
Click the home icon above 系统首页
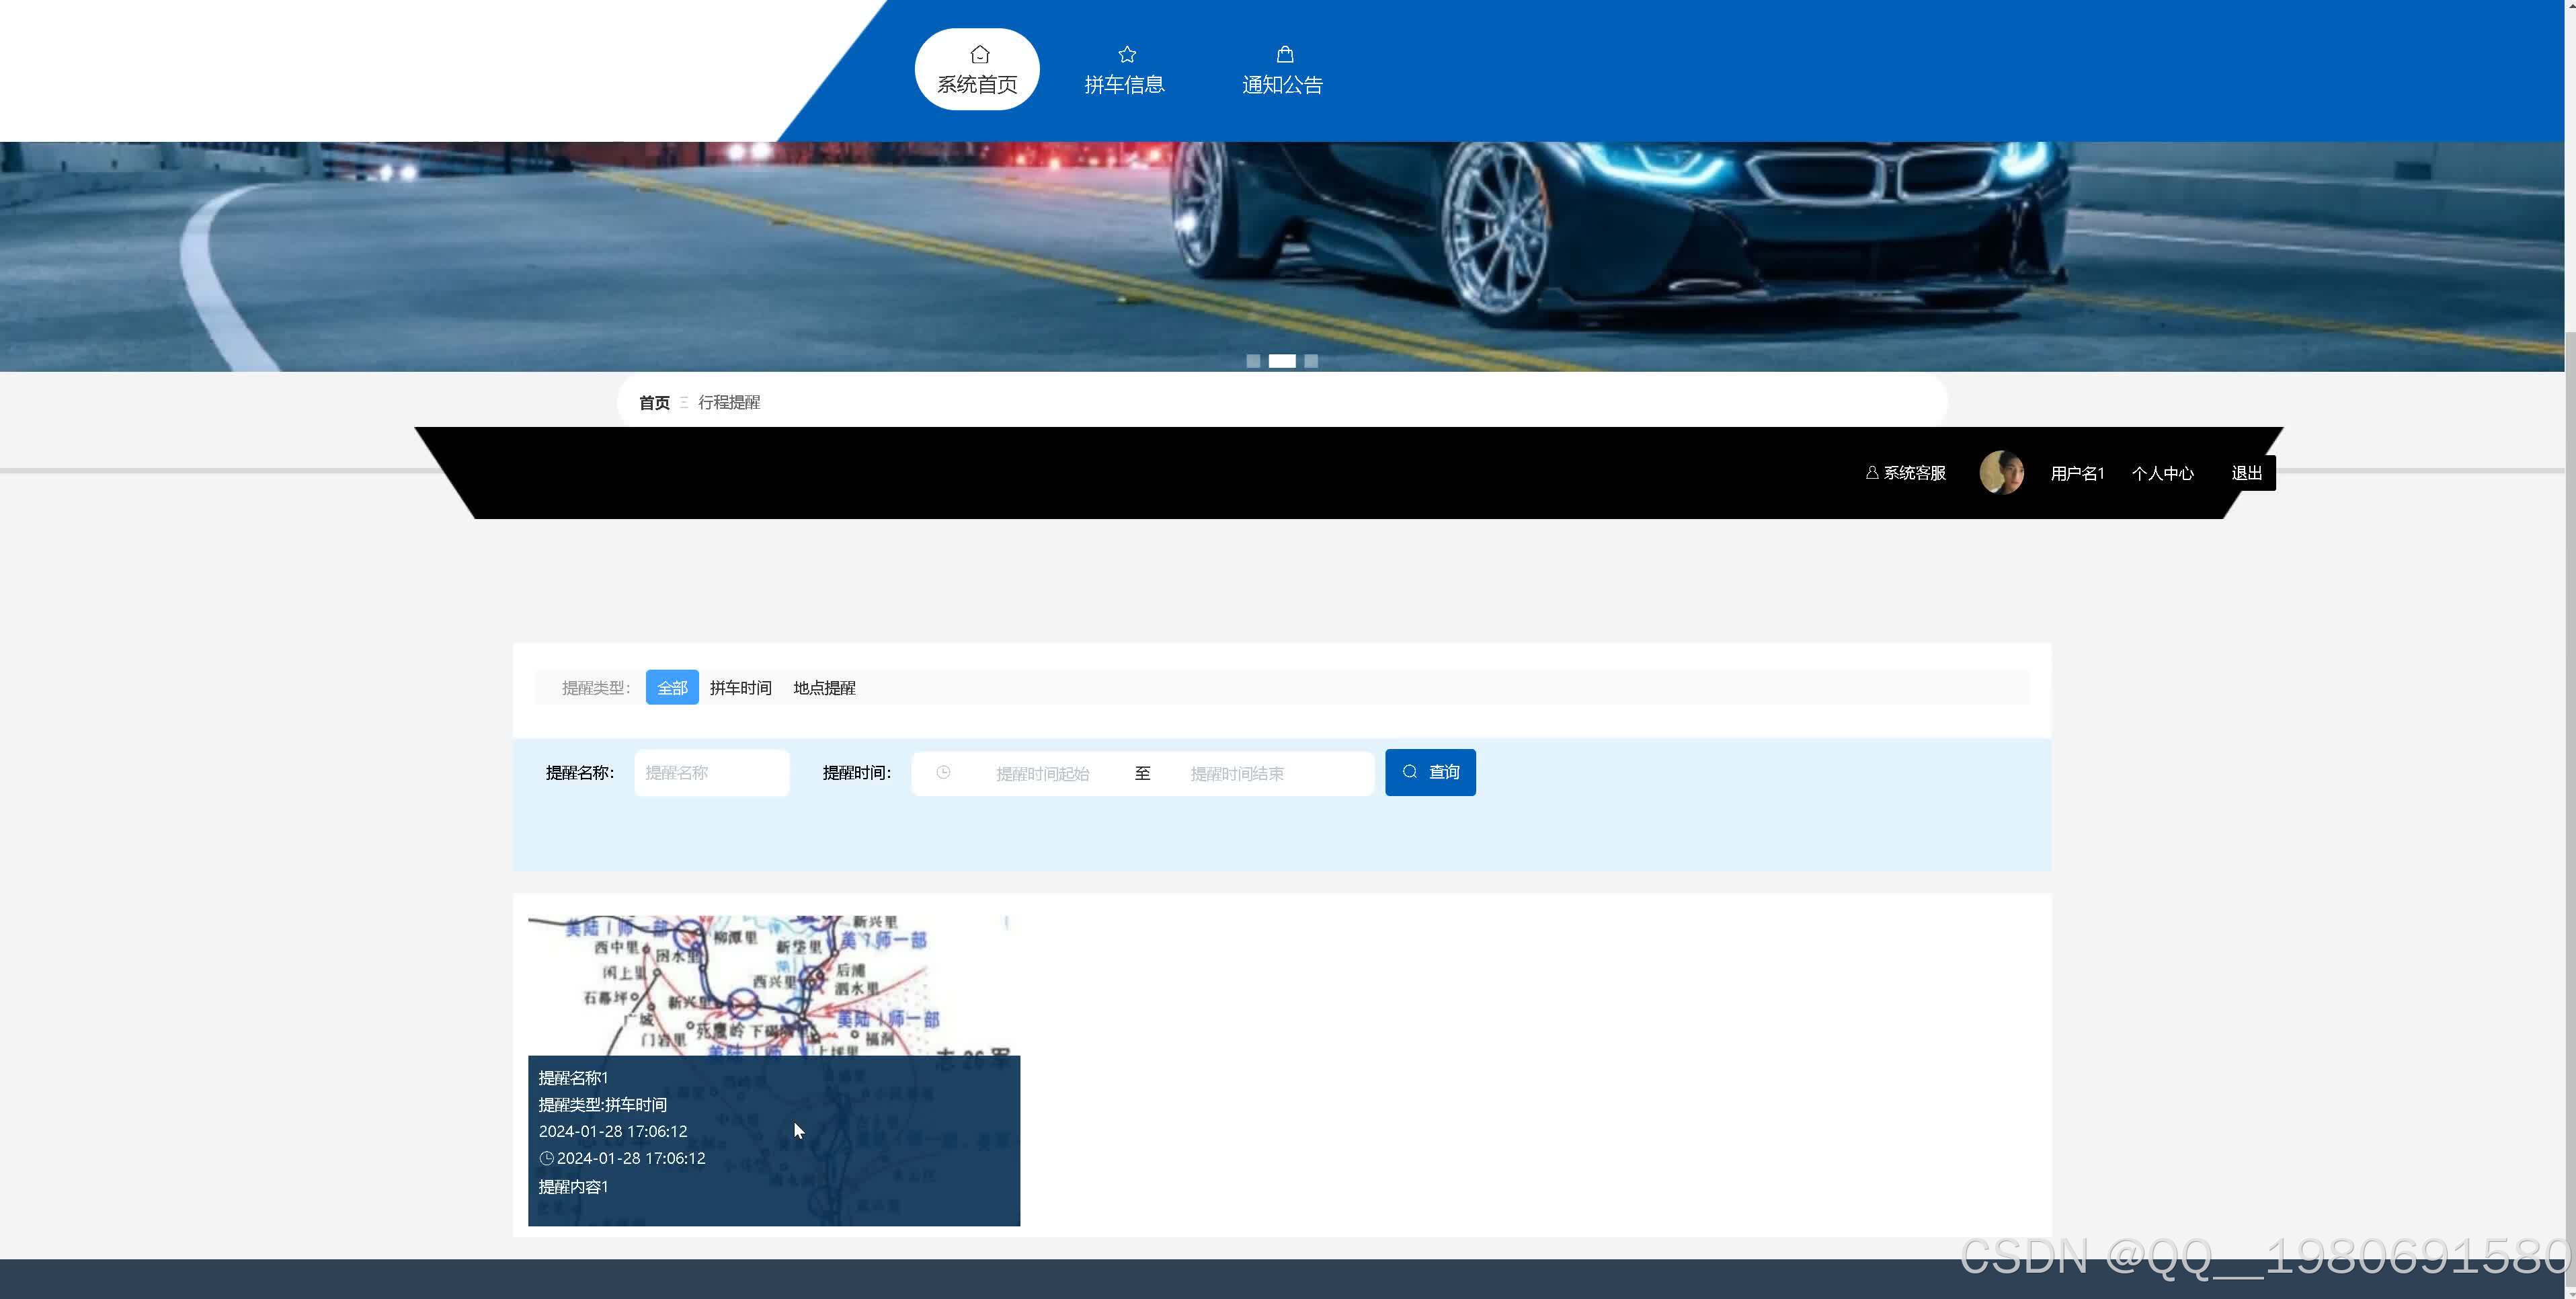coord(979,54)
